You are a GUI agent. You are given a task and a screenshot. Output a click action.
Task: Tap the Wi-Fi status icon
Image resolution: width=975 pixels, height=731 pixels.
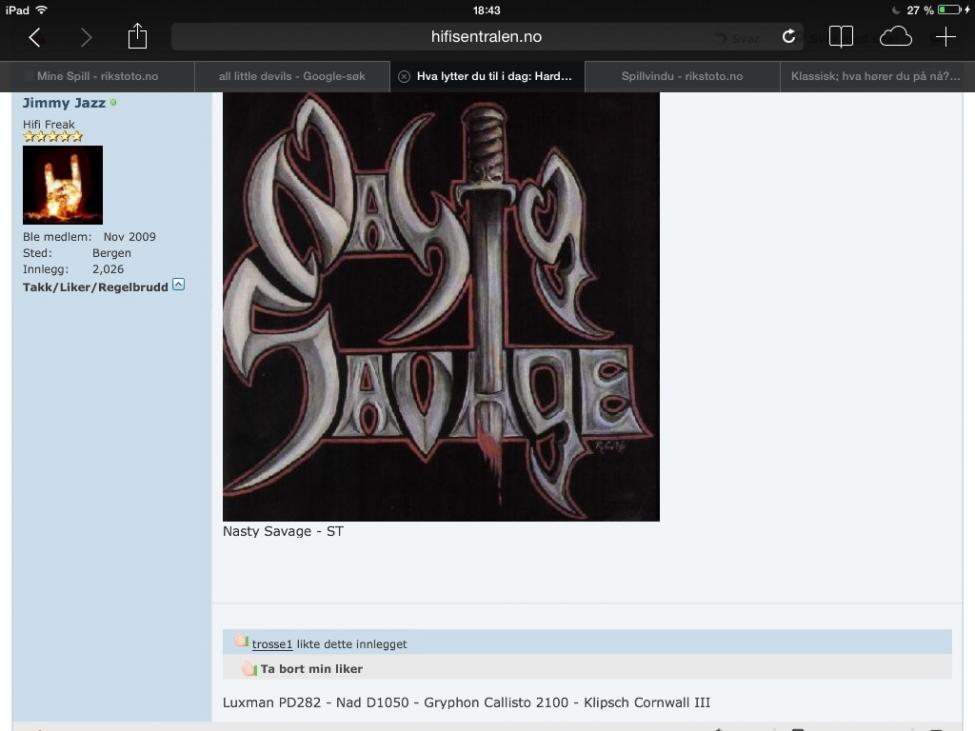42,10
